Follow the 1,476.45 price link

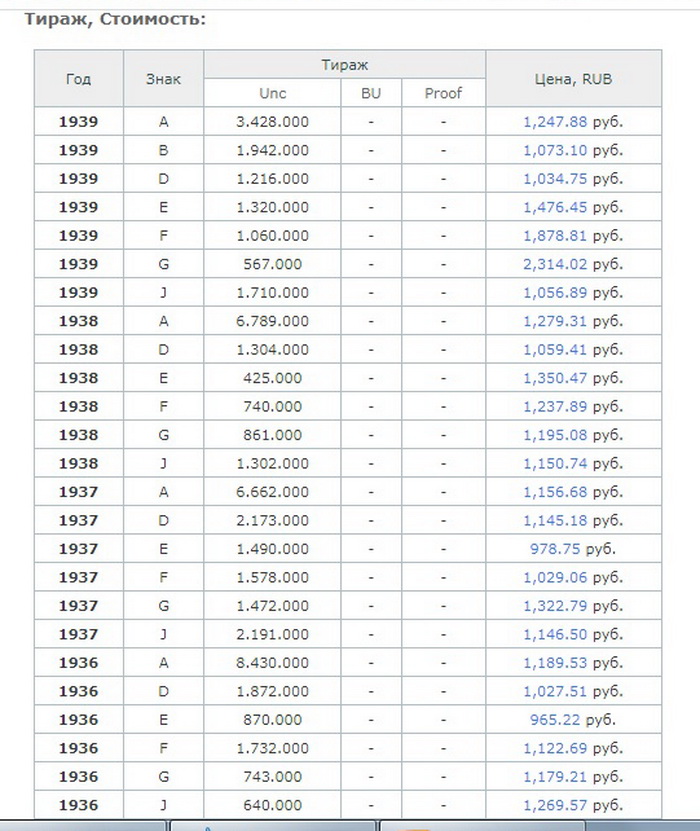[x=555, y=207]
